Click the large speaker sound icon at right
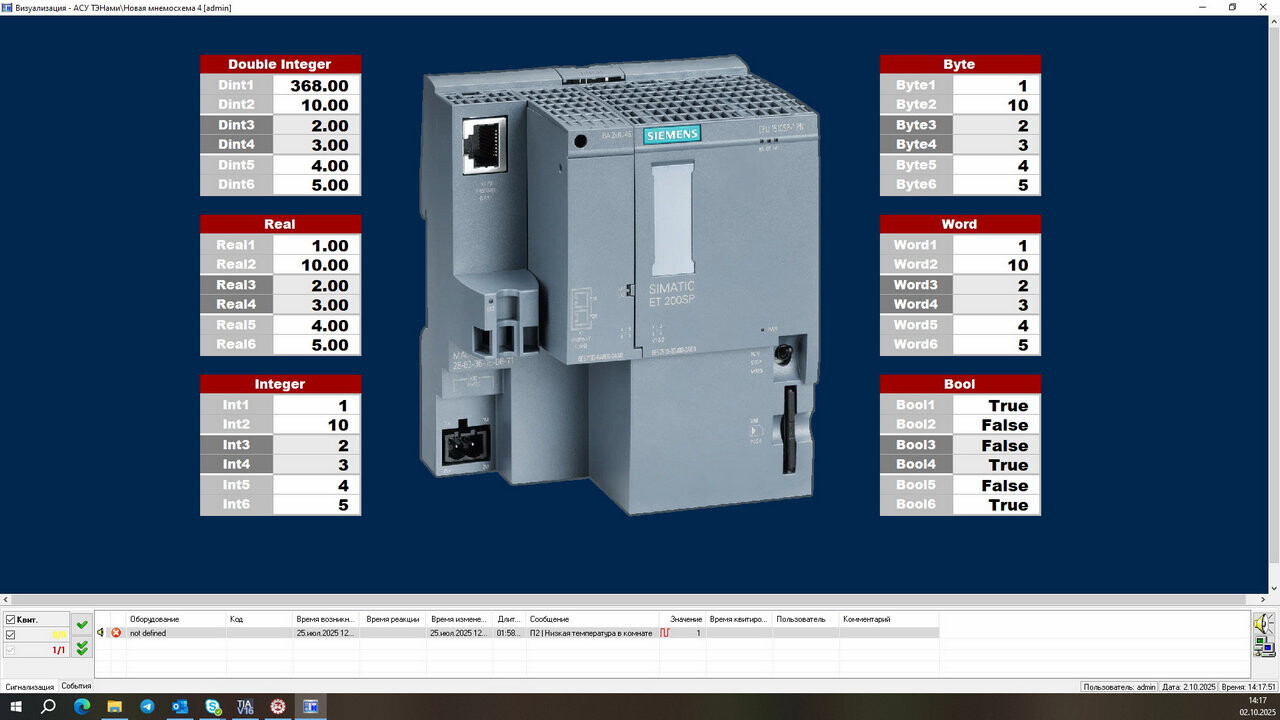 pyautogui.click(x=1264, y=625)
